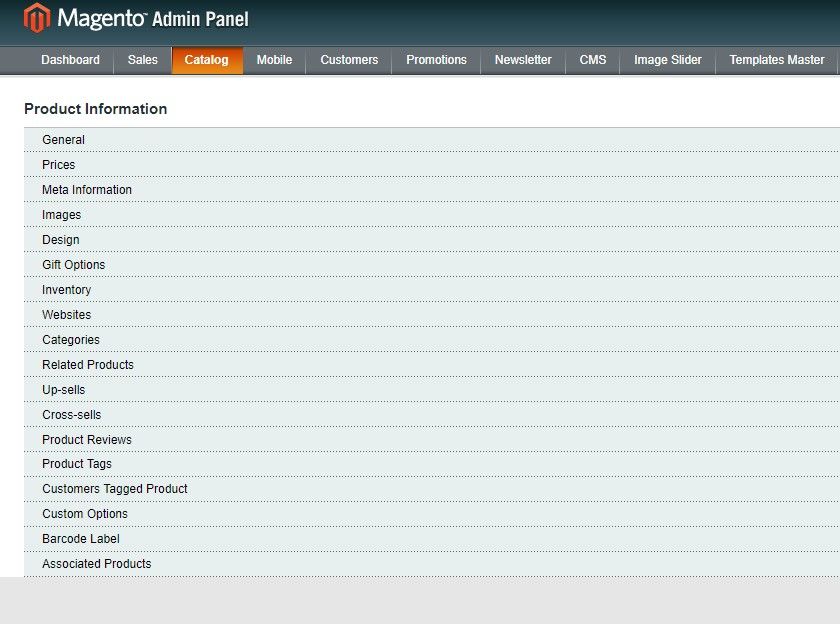The width and height of the screenshot is (840, 624).
Task: Open the Dashboard menu
Action: coord(70,60)
